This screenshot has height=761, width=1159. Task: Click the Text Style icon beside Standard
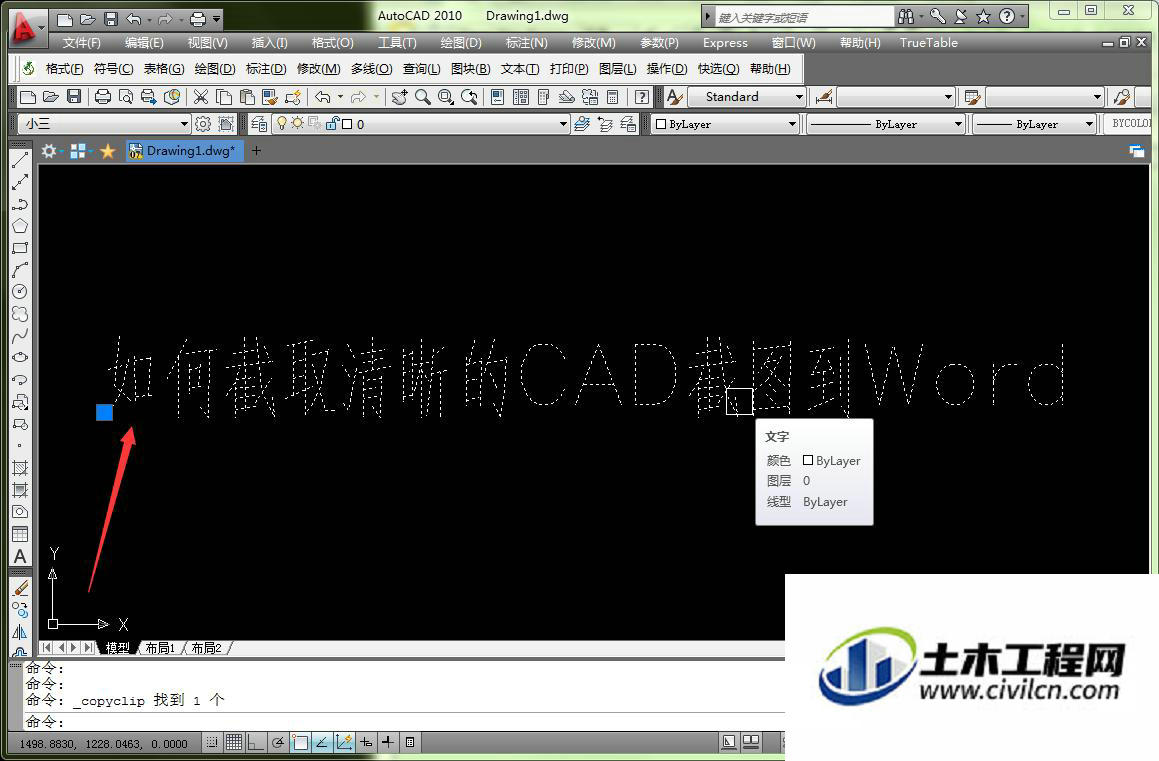point(674,97)
